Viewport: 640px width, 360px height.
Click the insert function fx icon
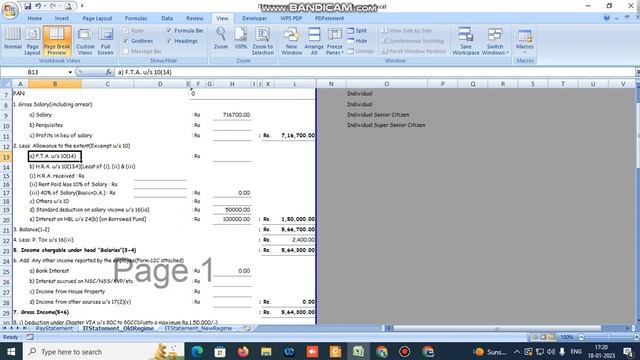(x=109, y=72)
